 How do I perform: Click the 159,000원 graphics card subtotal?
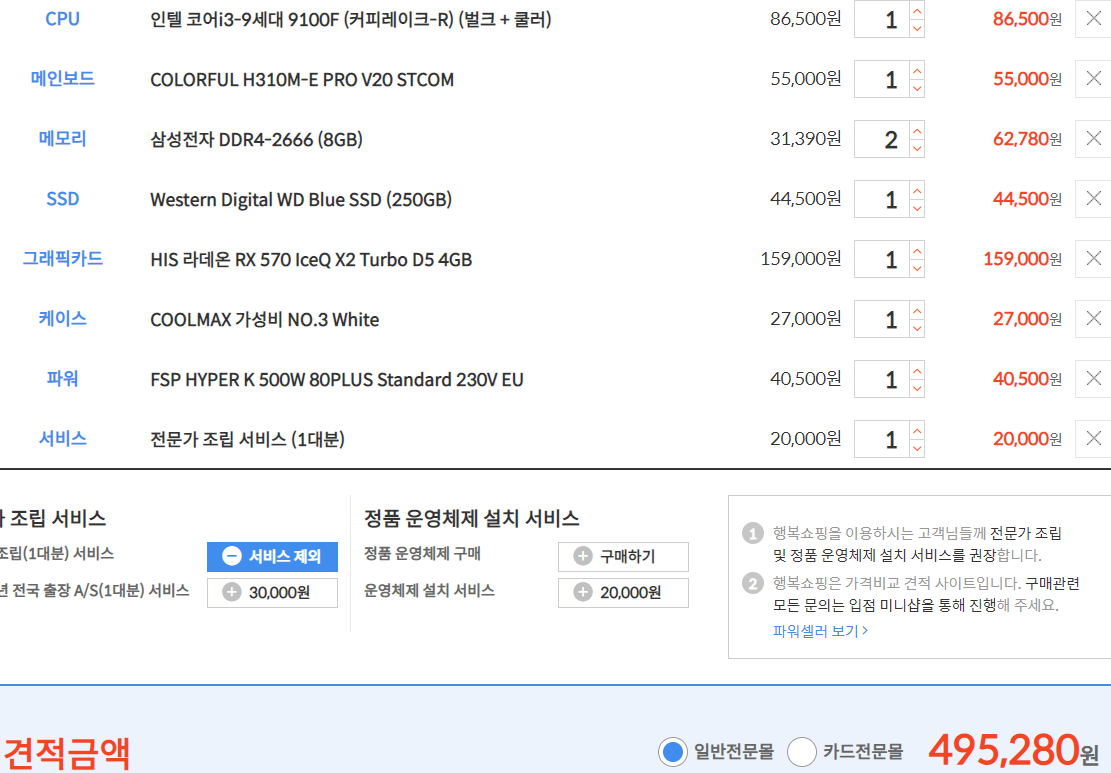1022,259
